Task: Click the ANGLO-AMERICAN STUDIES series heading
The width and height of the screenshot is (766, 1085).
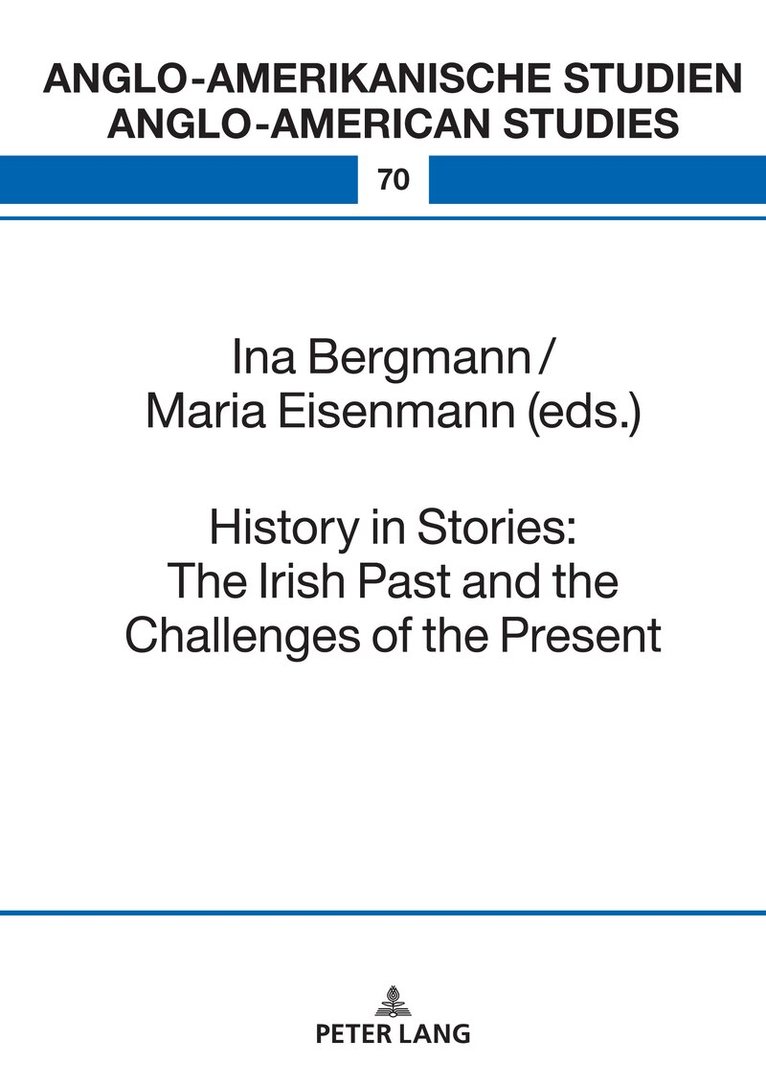Action: (x=393, y=124)
